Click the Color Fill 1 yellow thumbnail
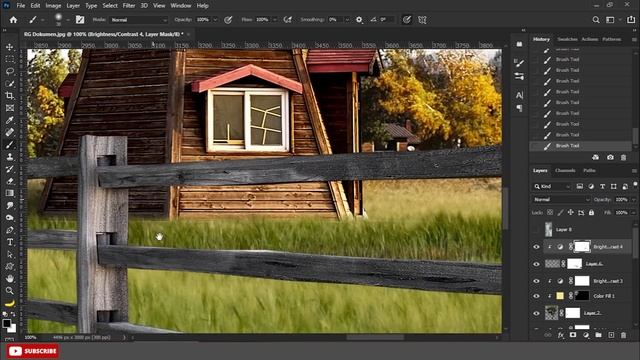 click(x=560, y=296)
